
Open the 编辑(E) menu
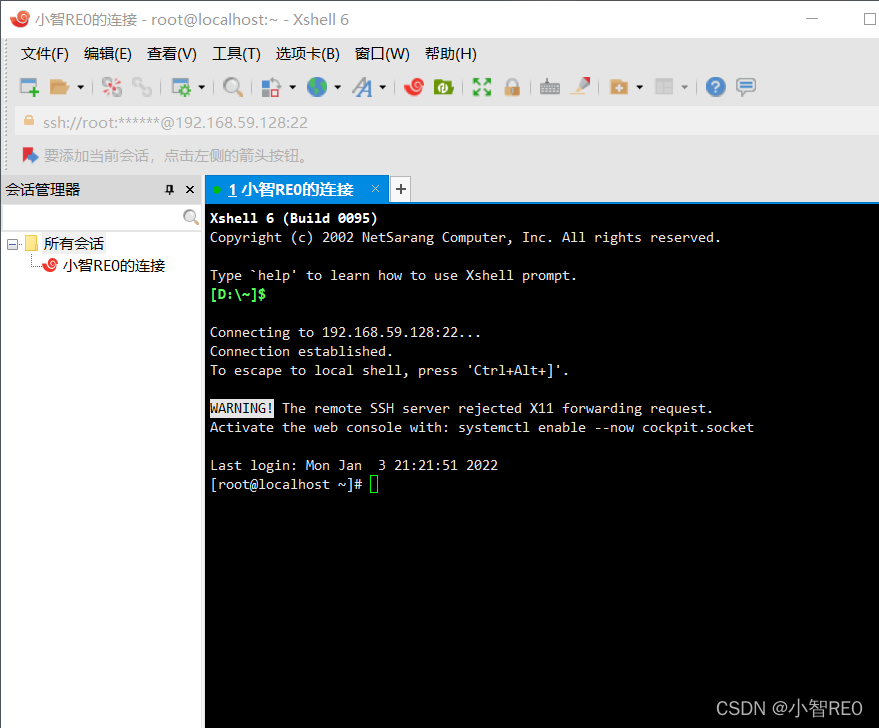[108, 54]
